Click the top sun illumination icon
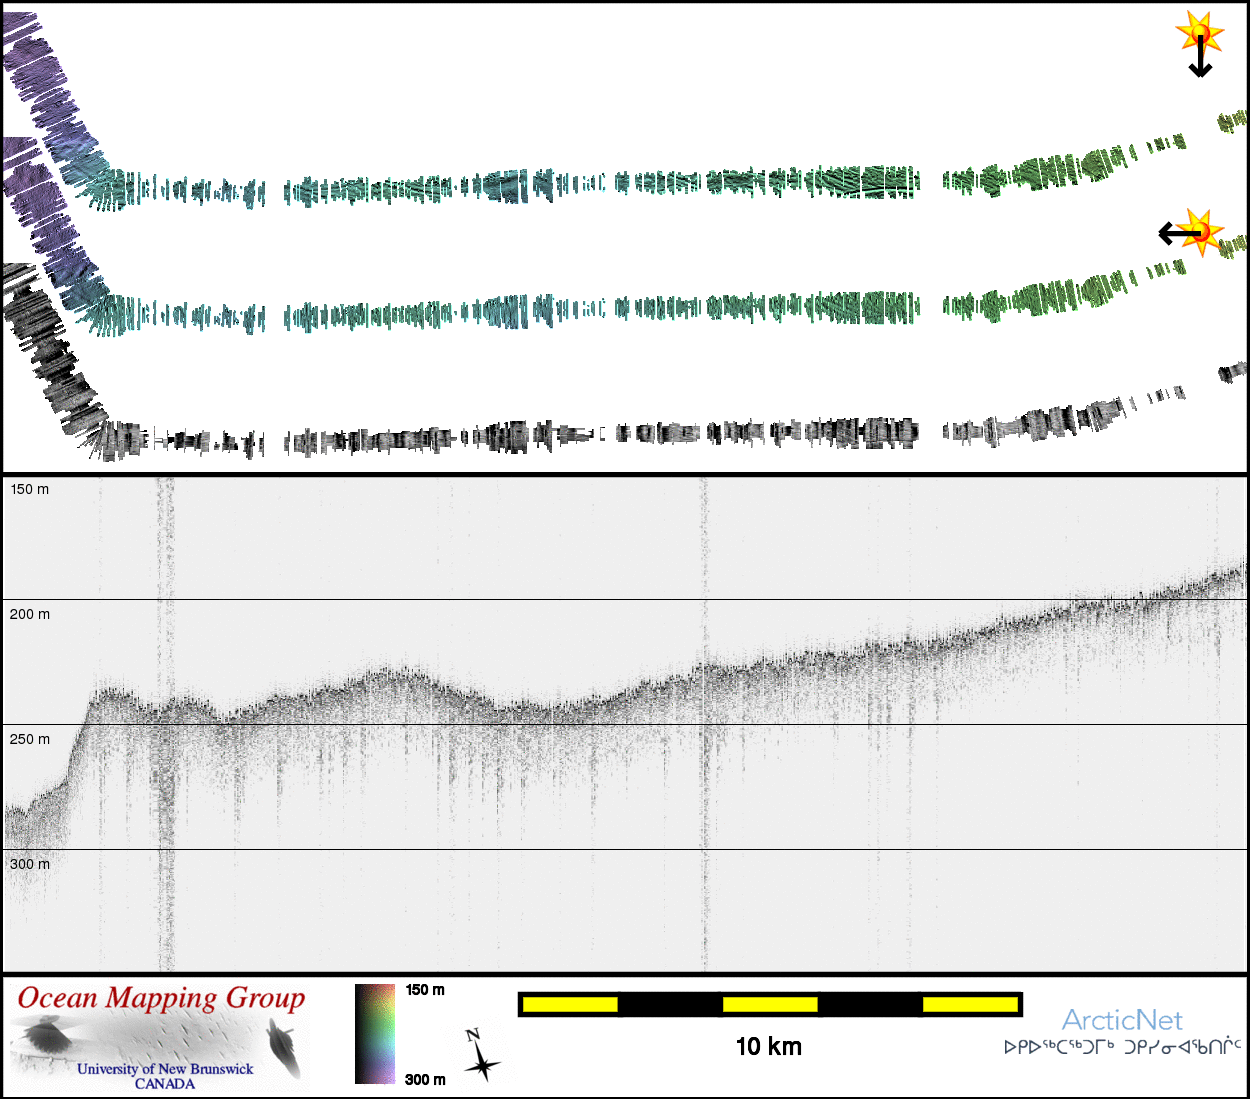Viewport: 1250px width, 1099px height. pos(1200,31)
